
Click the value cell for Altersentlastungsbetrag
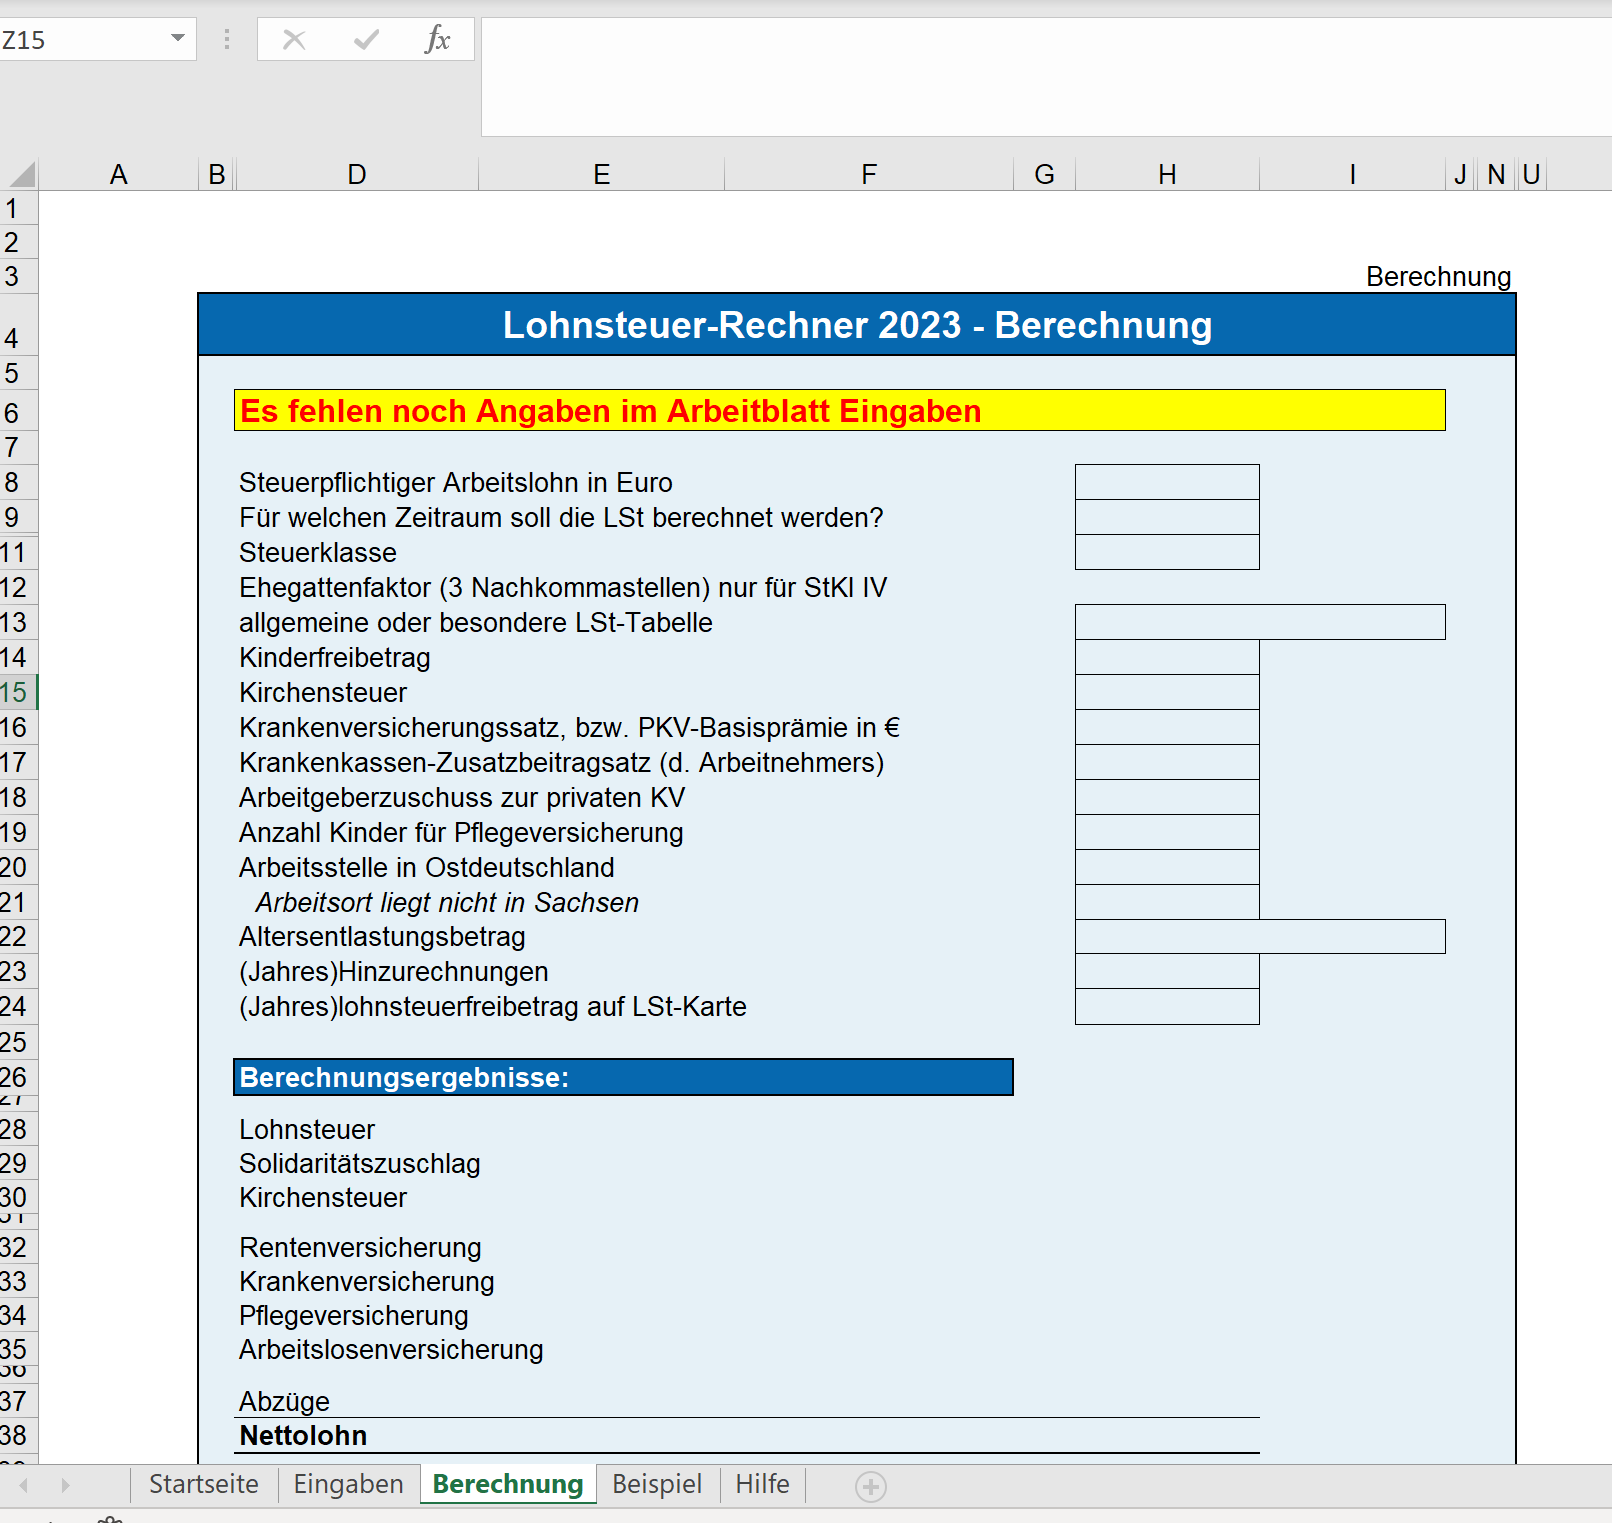pyautogui.click(x=1260, y=936)
